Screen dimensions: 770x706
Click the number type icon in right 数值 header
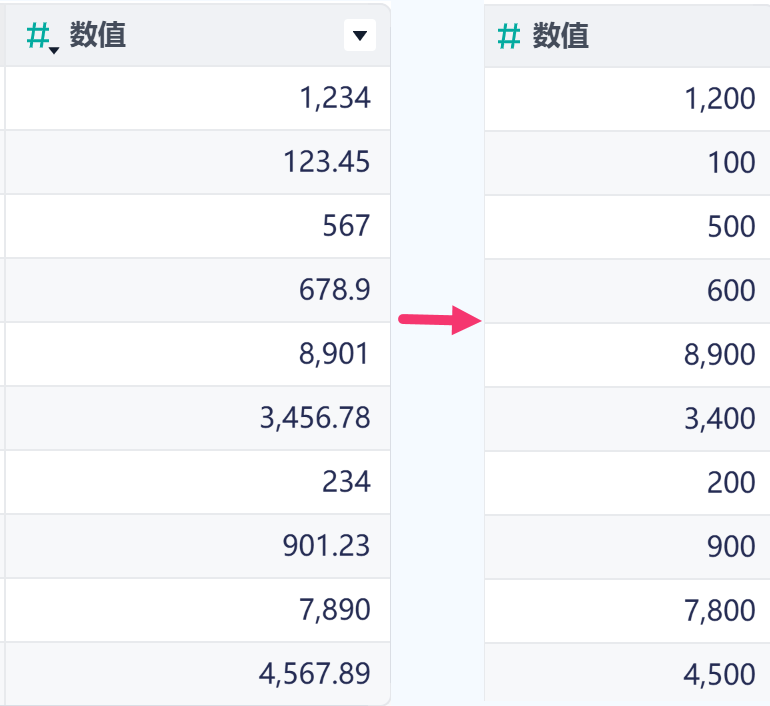508,37
